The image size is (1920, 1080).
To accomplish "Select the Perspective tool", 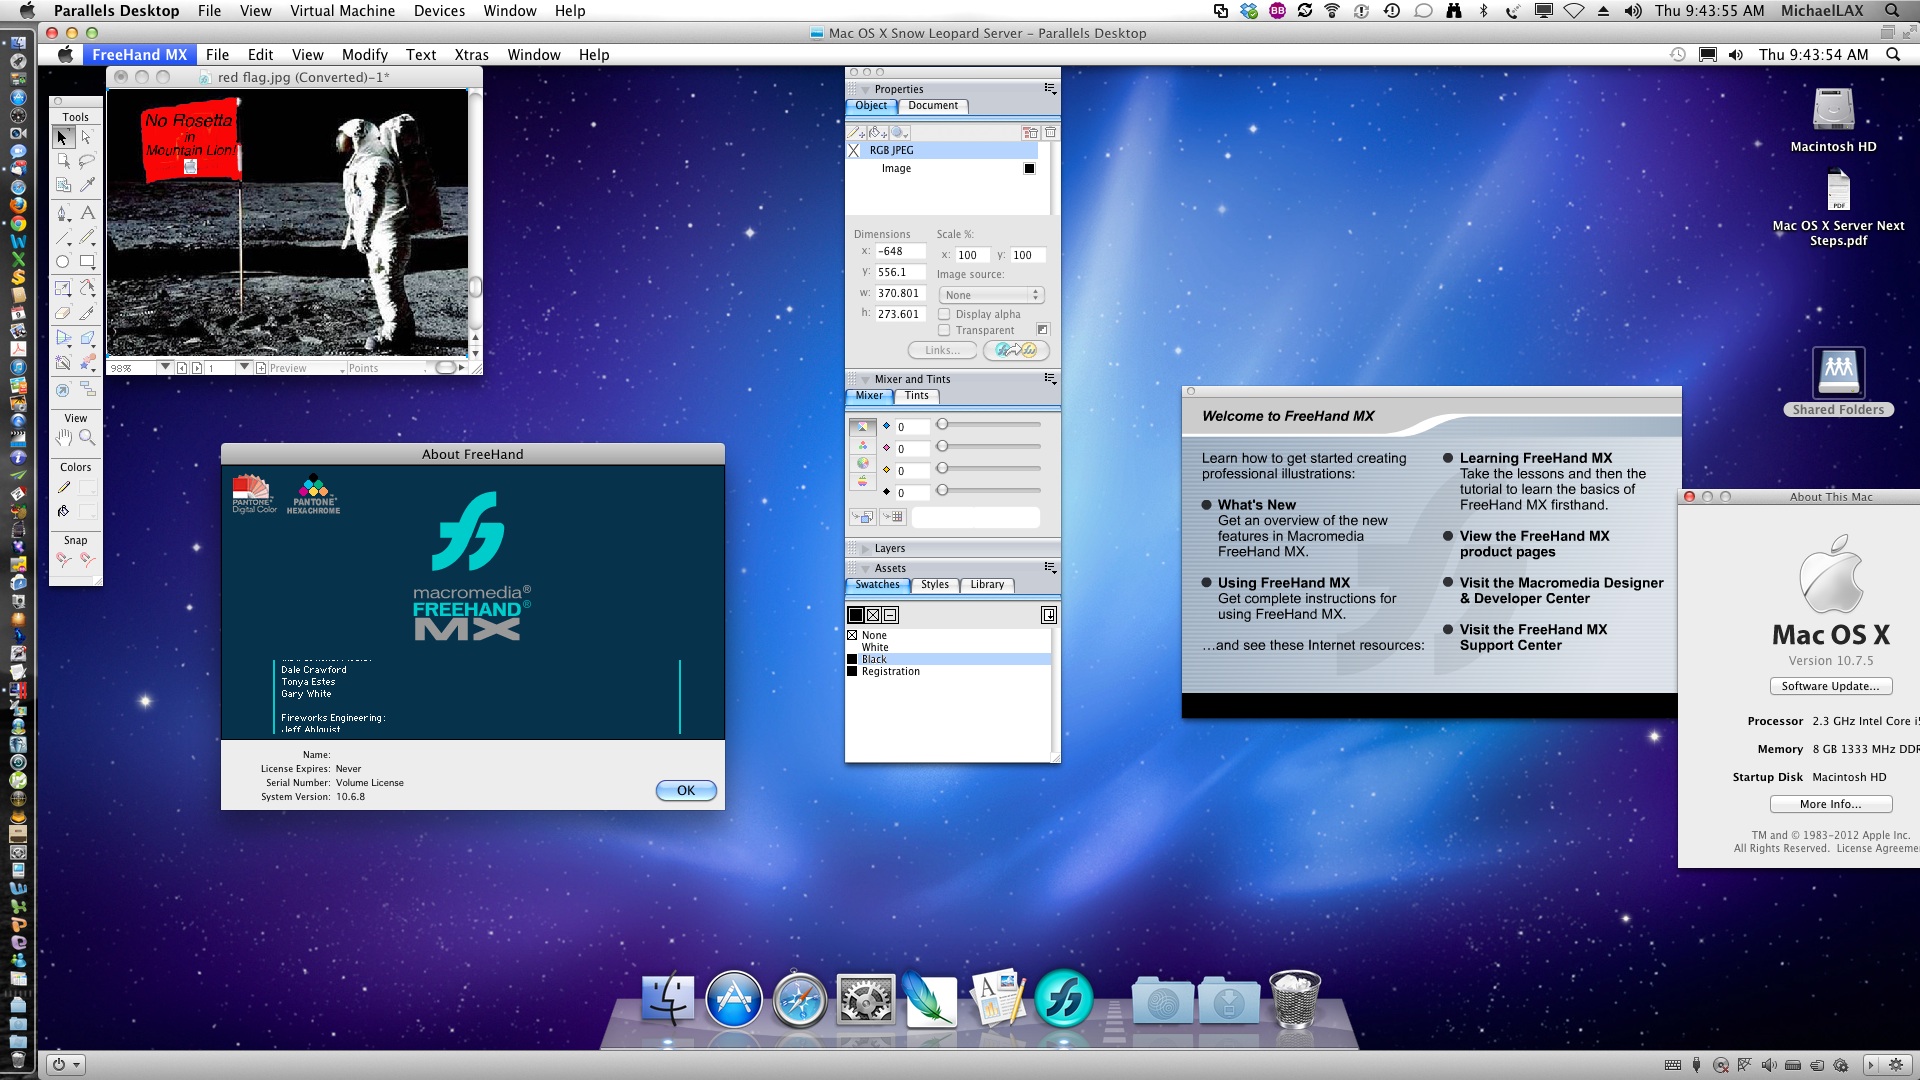I will point(63,338).
